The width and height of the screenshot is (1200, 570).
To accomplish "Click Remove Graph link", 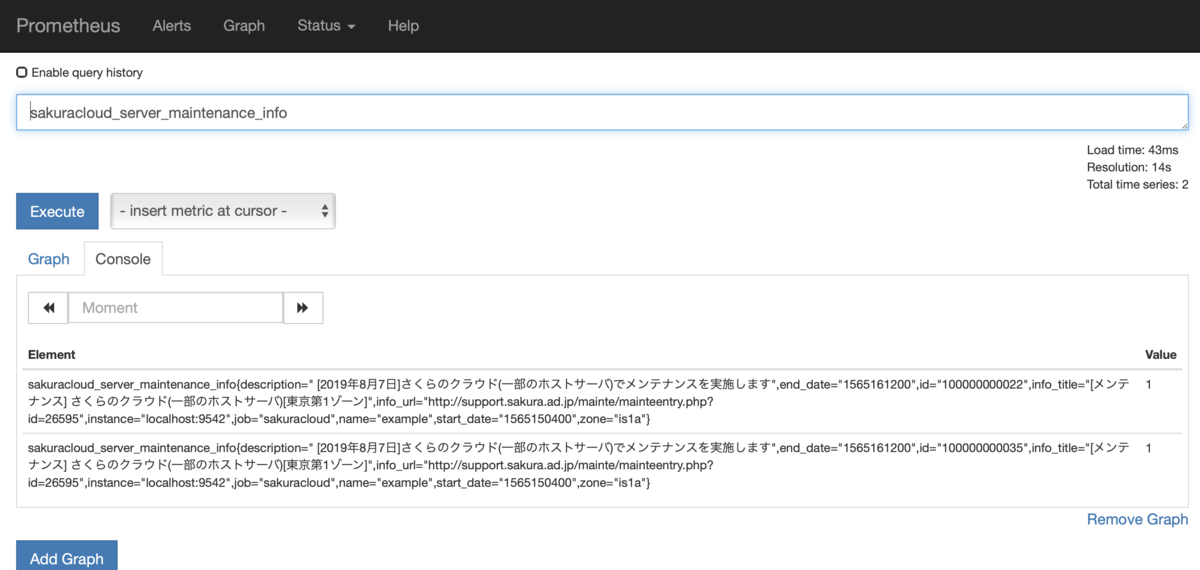I will click(x=1137, y=519).
